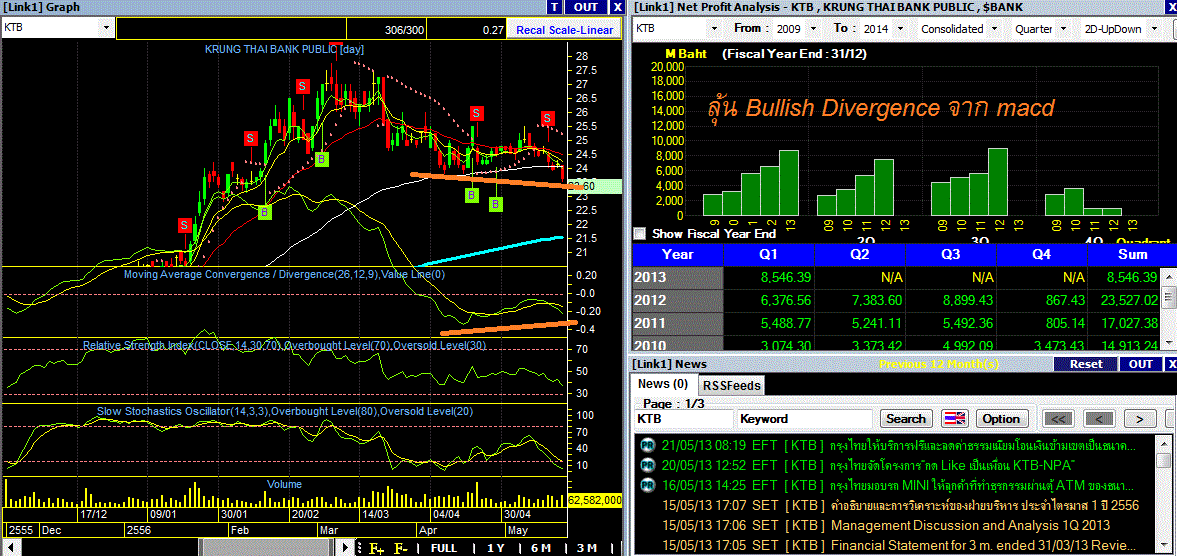Select the FULL time range
The width and height of the screenshot is (1177, 556).
(x=444, y=548)
